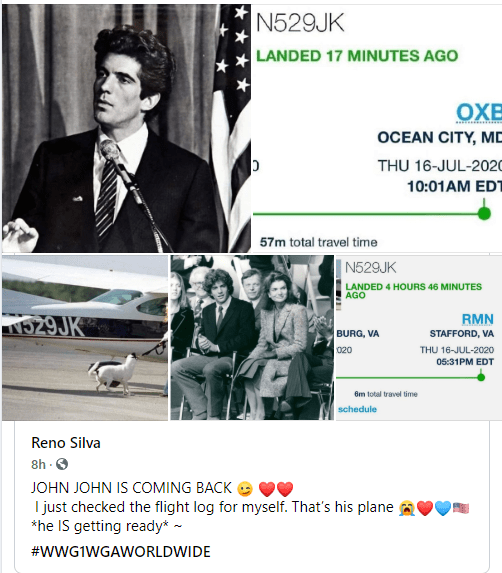Image resolution: width=502 pixels, height=573 pixels.
Task: Click the 8h post timestamp
Action: click(x=38, y=464)
